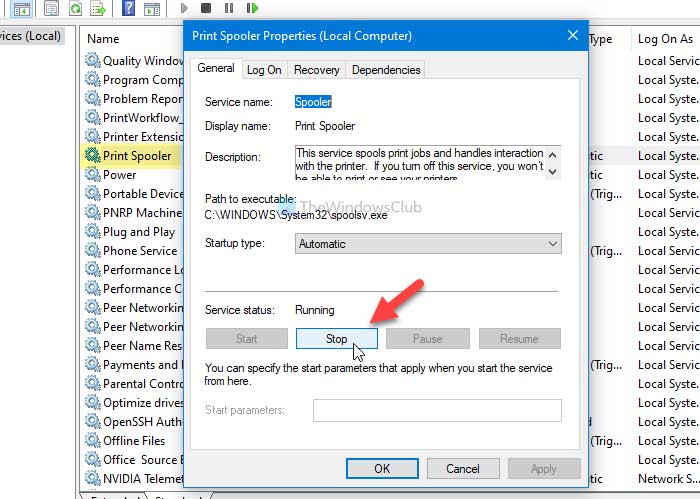The image size is (700, 499).
Task: Click Show/Hide Action Pane toolbar icon
Action: 152,8
